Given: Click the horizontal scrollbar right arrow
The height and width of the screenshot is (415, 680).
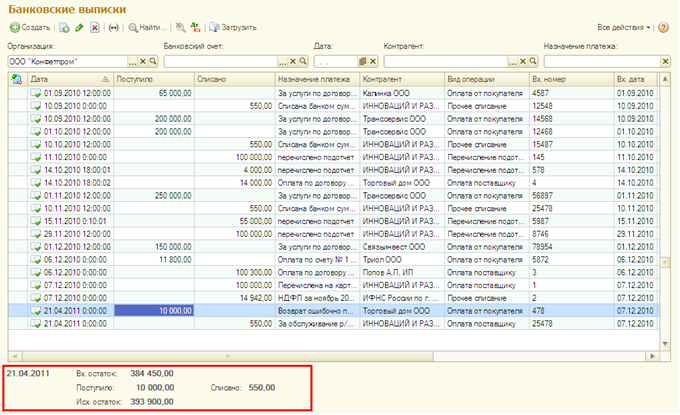Looking at the screenshot, I should [653, 355].
